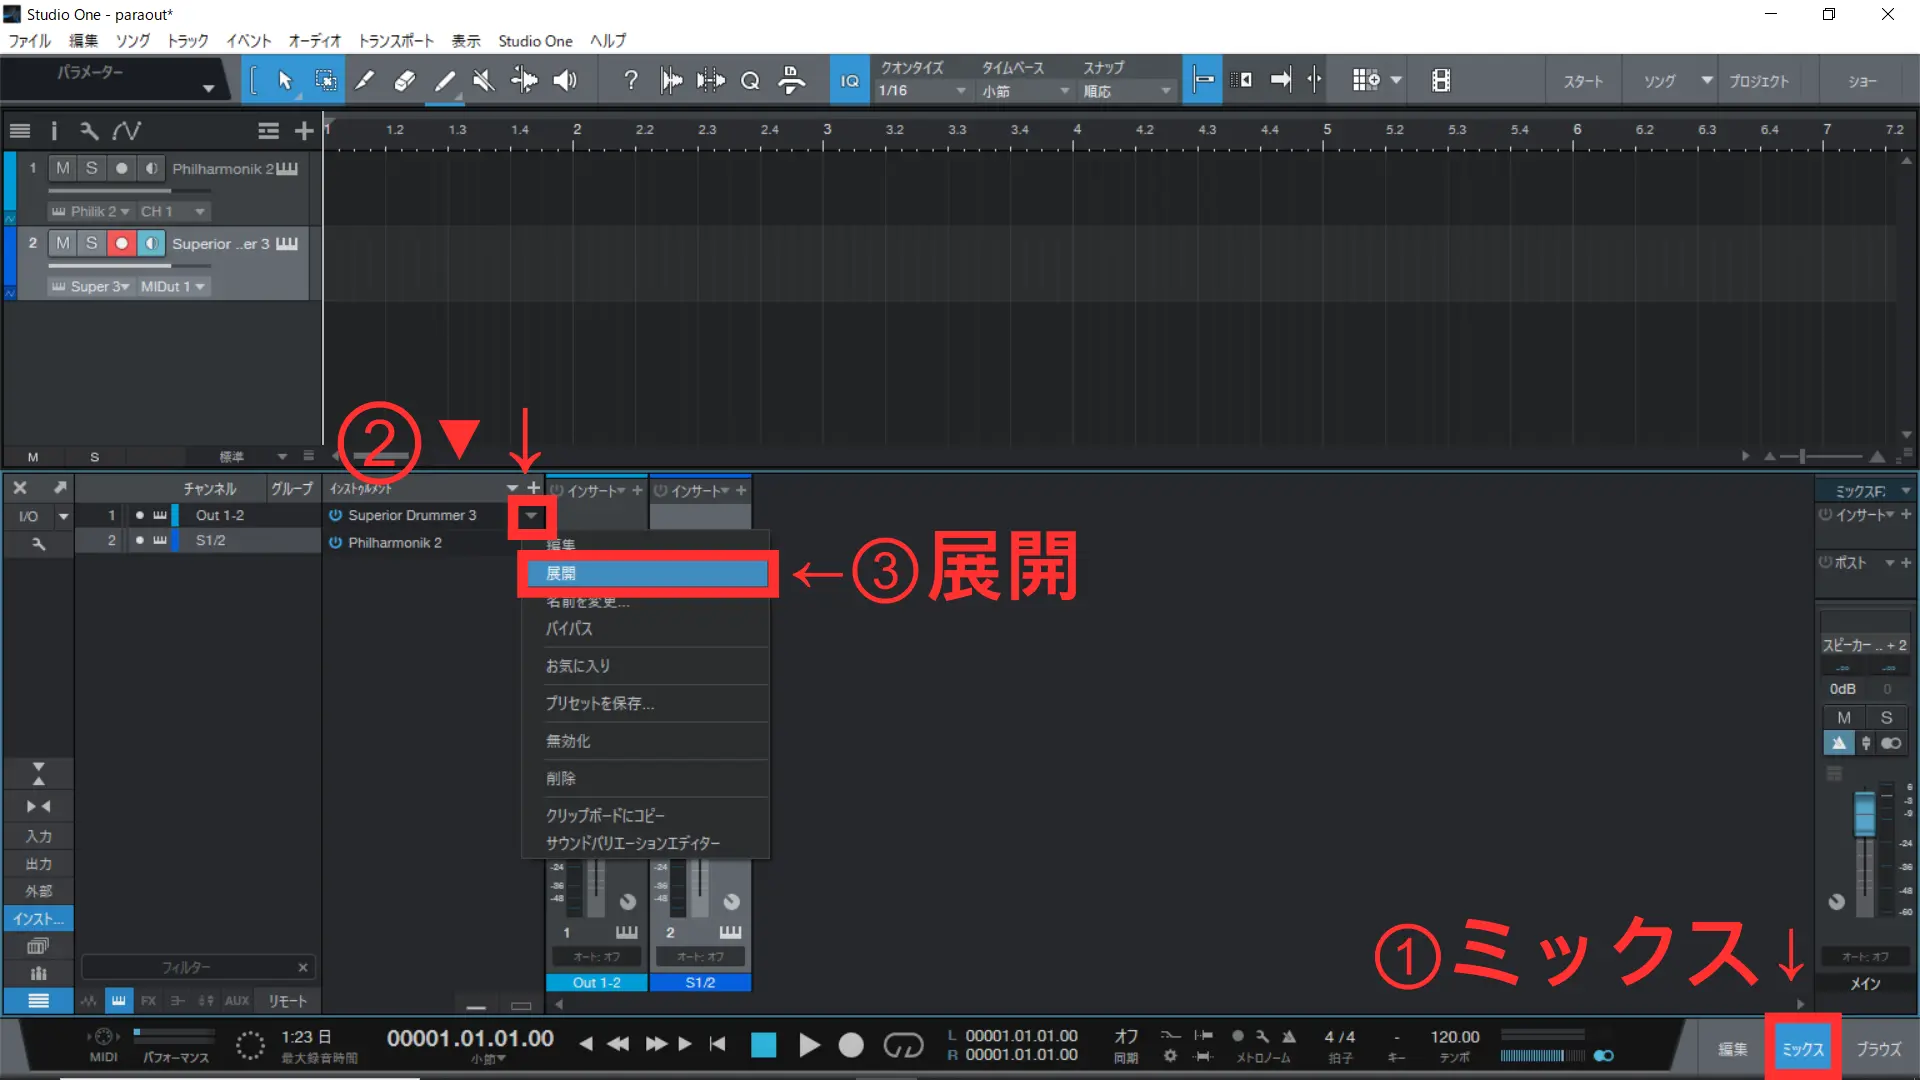Viewport: 1920px width, 1080px height.
Task: Toggle snap to grid button
Action: tap(1204, 81)
